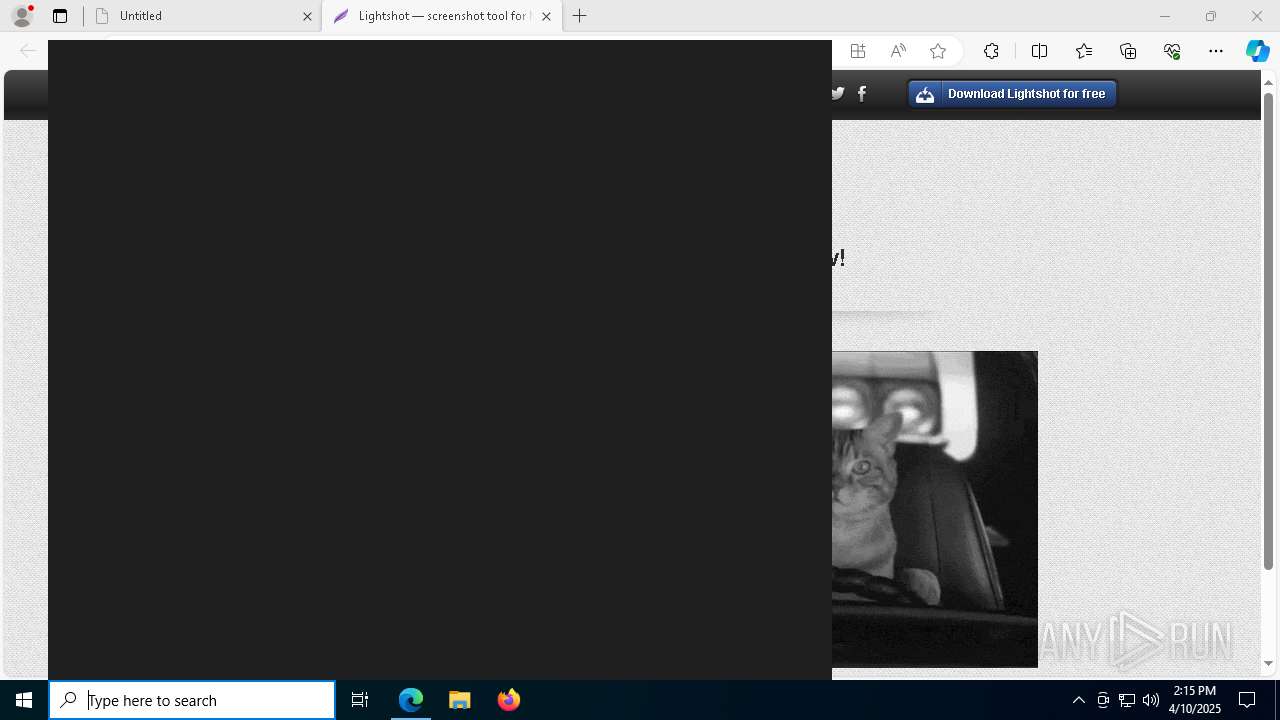Open the Meet Now tray icon
The height and width of the screenshot is (720, 1280).
point(1103,700)
